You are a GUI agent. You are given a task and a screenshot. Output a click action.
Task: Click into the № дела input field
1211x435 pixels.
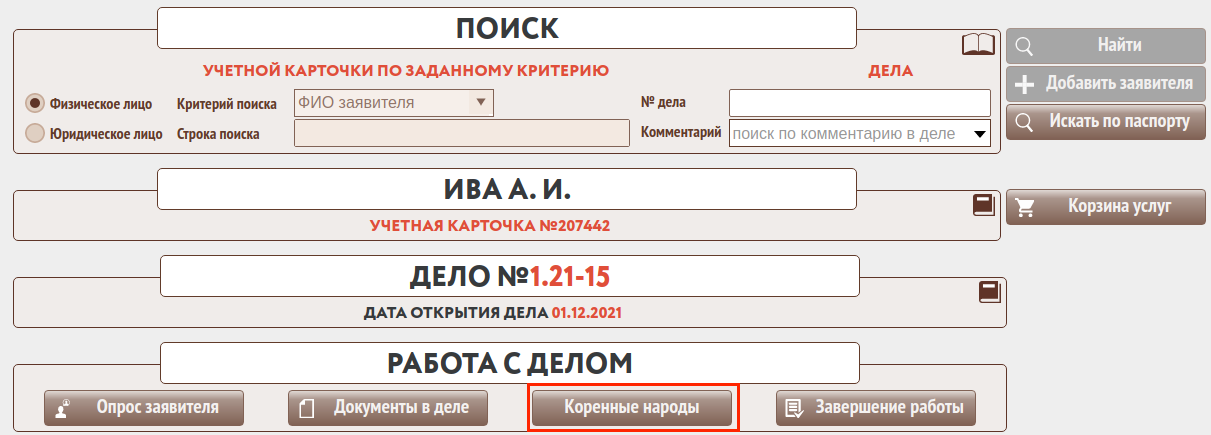point(859,102)
